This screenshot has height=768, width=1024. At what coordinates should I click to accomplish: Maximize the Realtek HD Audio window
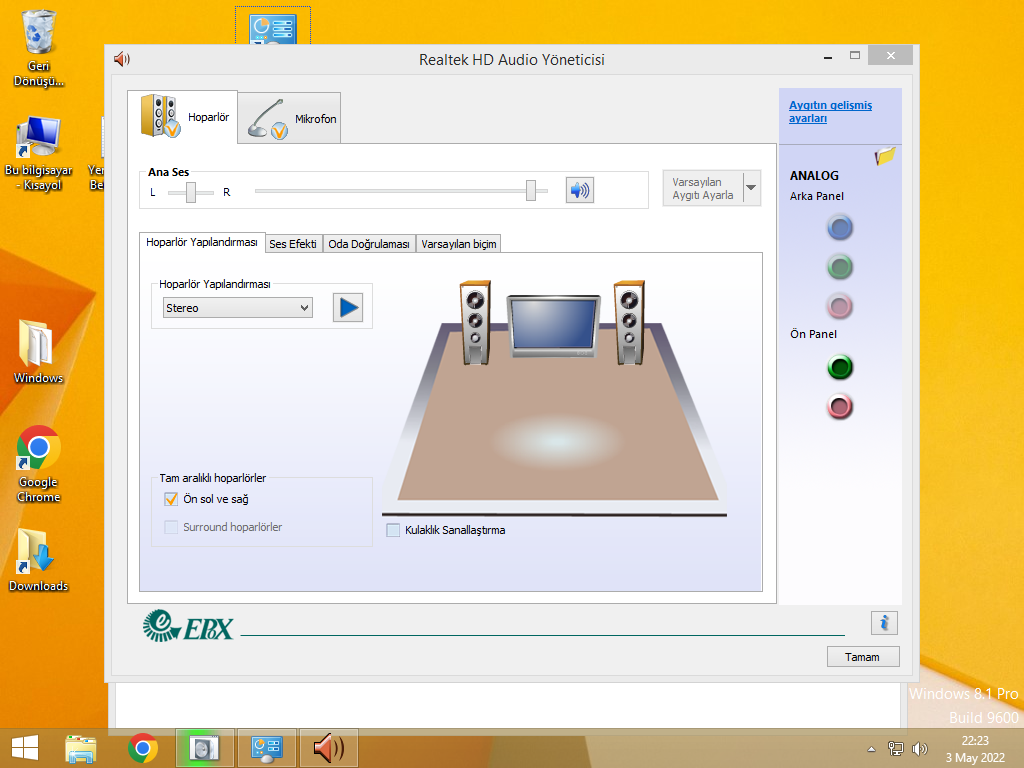click(x=855, y=56)
